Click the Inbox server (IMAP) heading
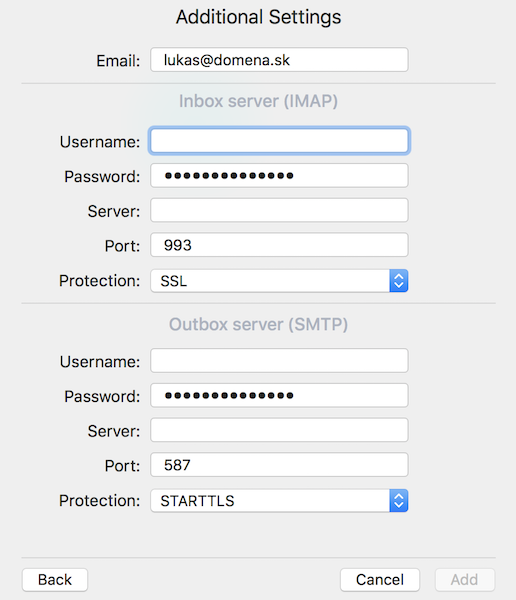The image size is (516, 600). 258,101
